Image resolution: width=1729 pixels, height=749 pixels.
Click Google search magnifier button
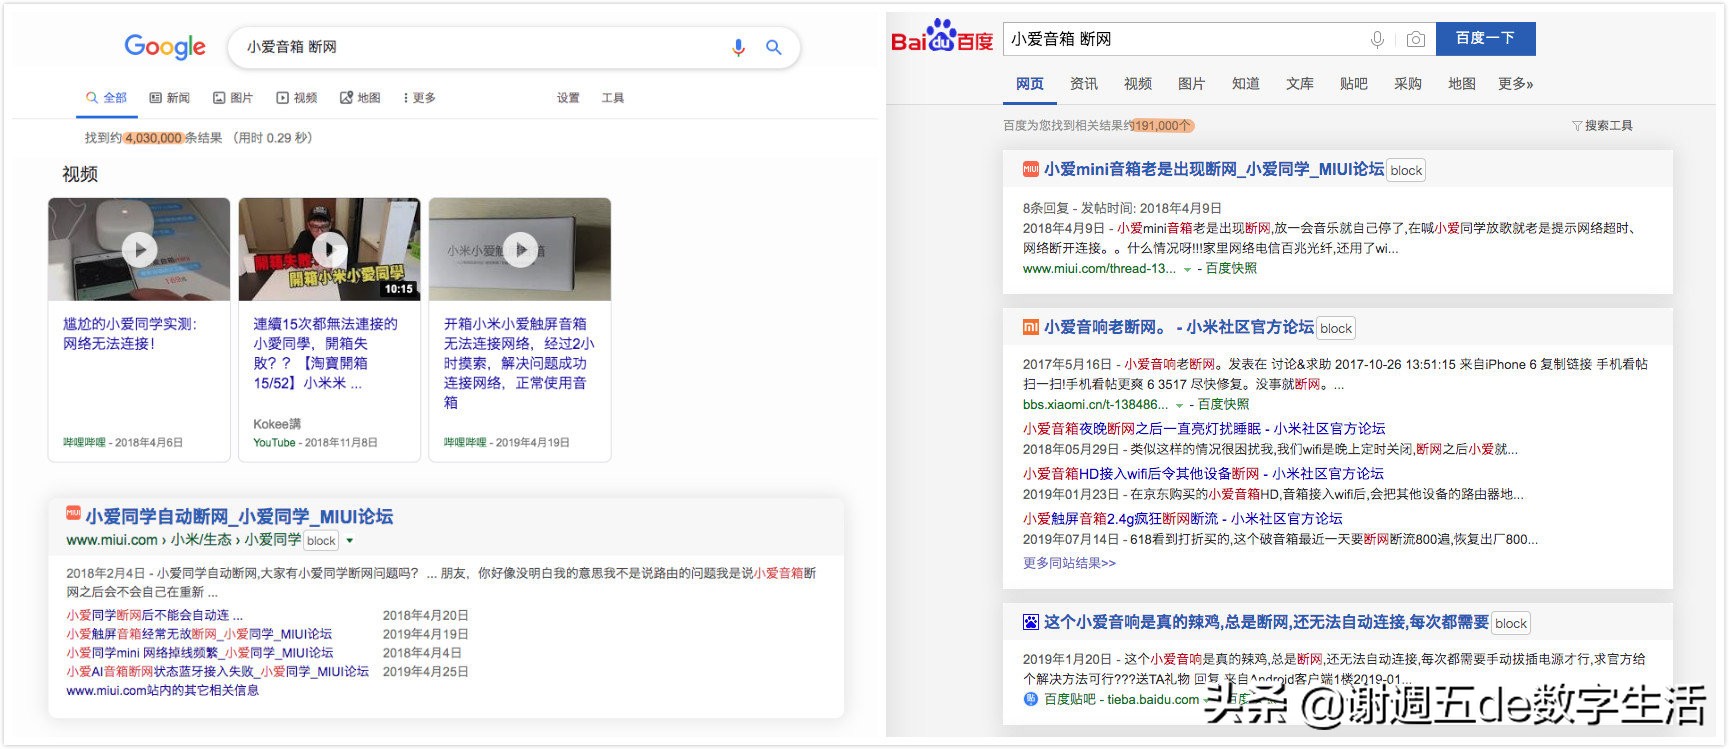coord(773,47)
